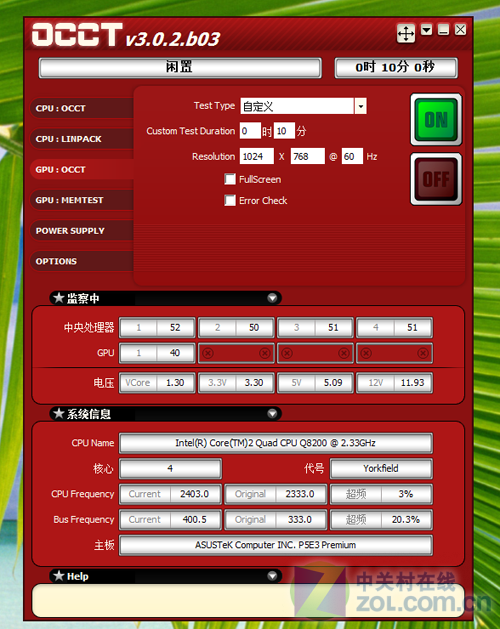Click the star icon beside 监察中
Image resolution: width=500 pixels, height=629 pixels.
[59, 298]
